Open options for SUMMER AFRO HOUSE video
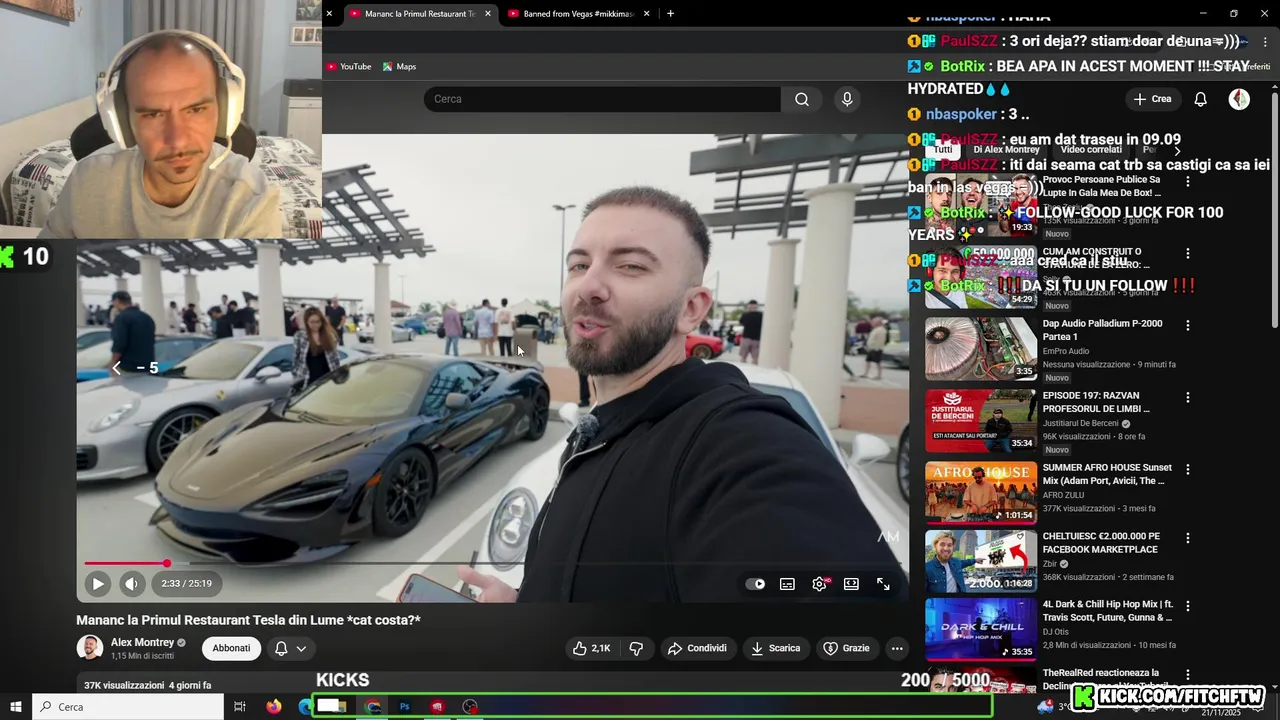Screen dimensions: 1280x720 click(1188, 469)
